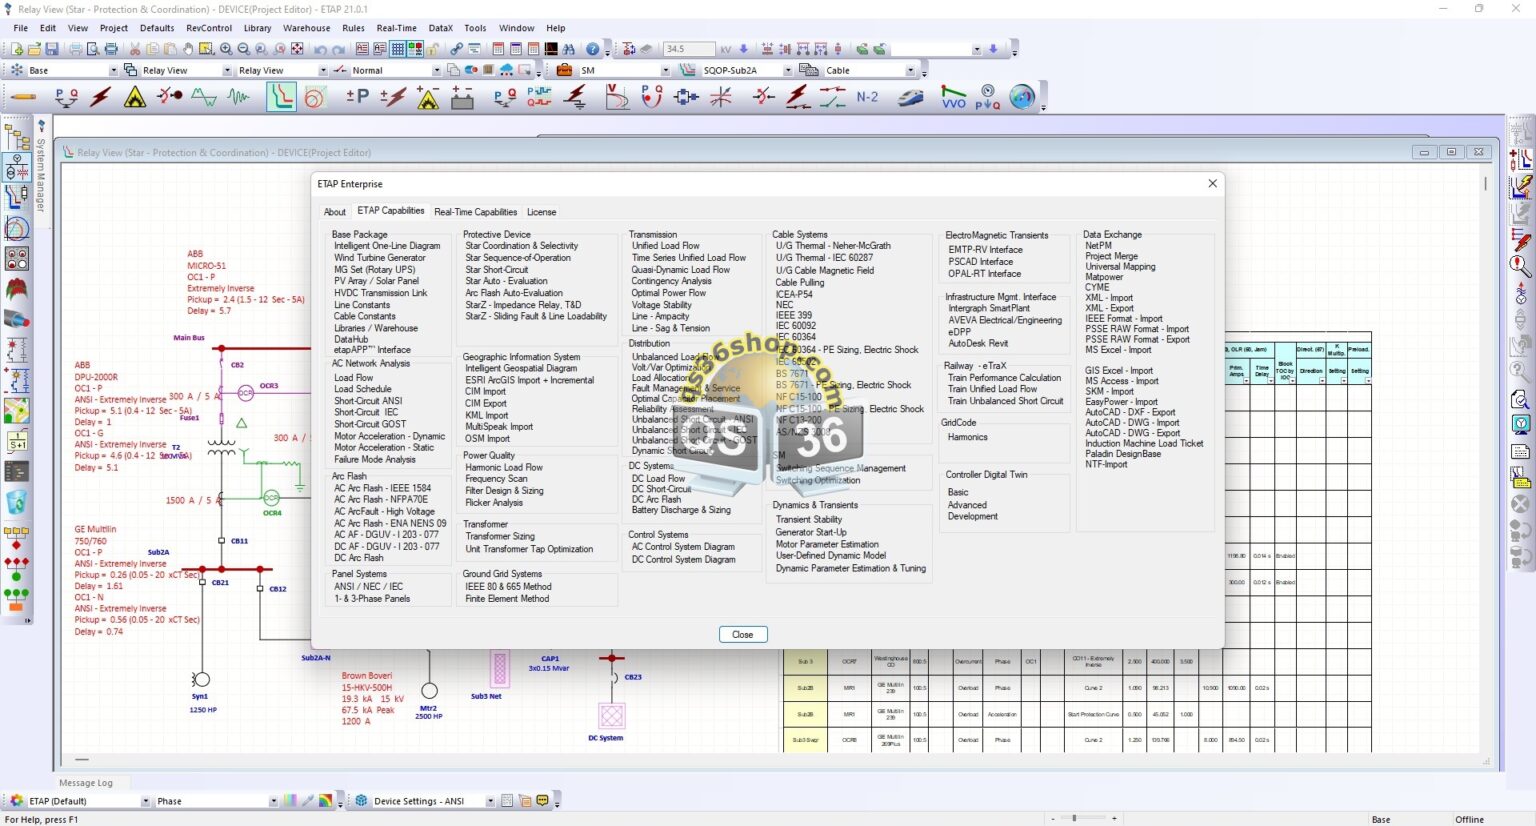Switch to Edit mode with the pencil icon
Image resolution: width=1536 pixels, height=826 pixels.
(22, 97)
